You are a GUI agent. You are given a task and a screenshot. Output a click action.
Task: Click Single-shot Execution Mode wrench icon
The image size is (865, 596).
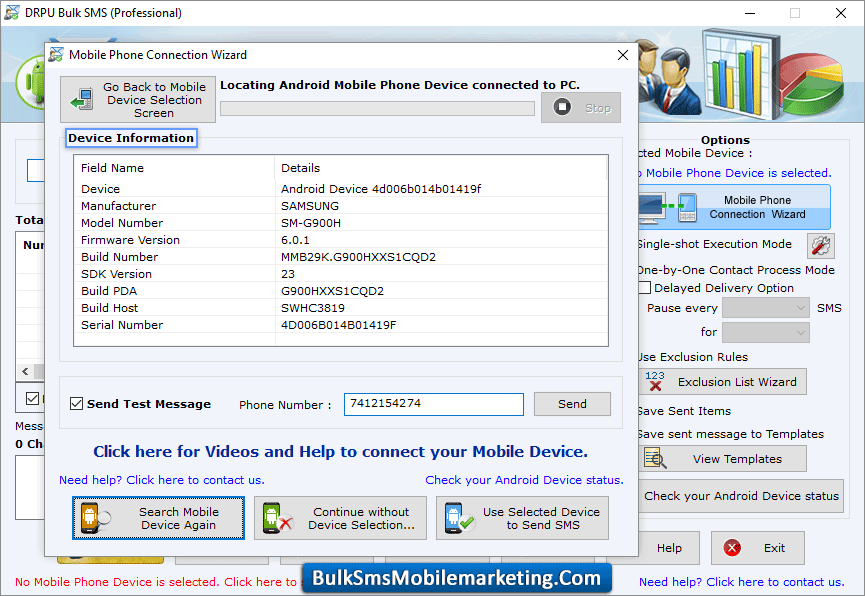(x=820, y=246)
